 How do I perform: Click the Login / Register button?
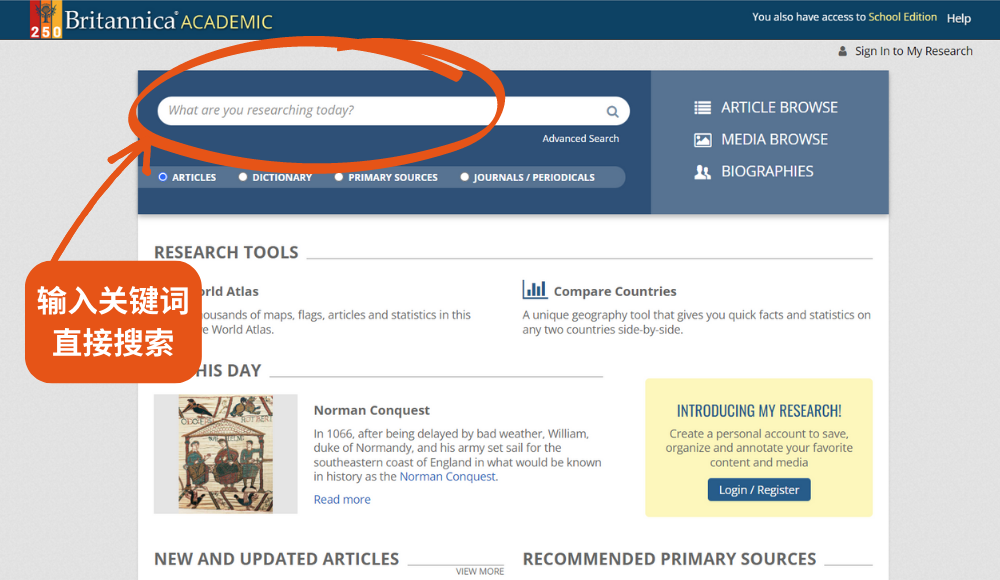pos(759,489)
